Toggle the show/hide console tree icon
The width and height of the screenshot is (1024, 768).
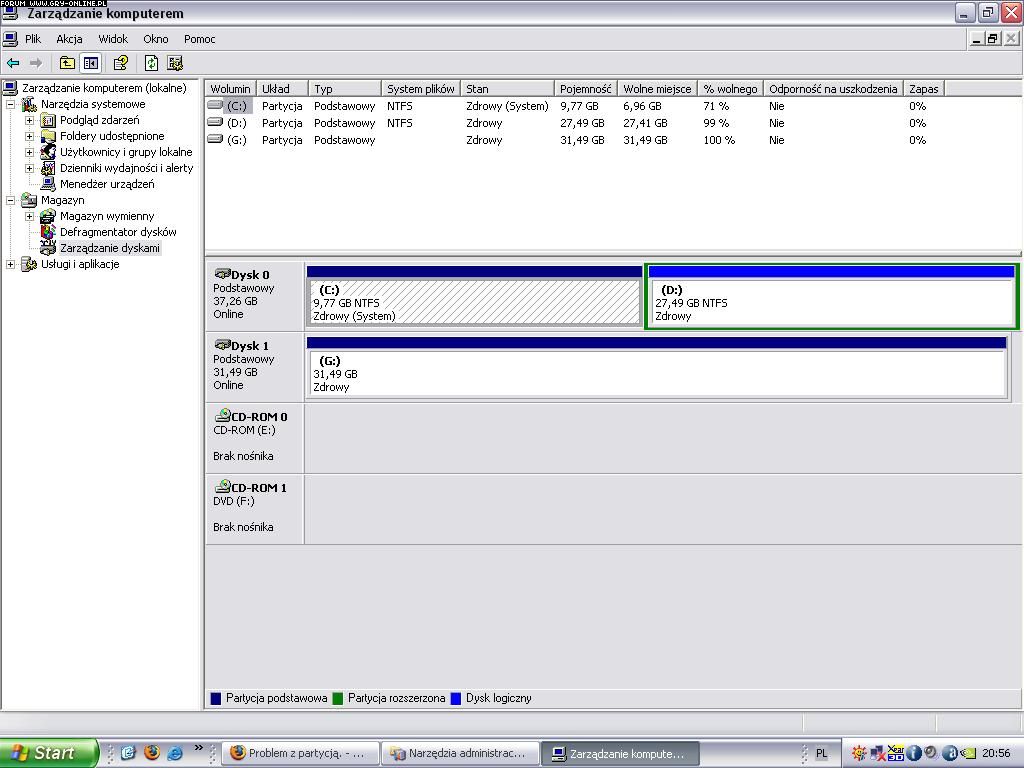coord(91,63)
